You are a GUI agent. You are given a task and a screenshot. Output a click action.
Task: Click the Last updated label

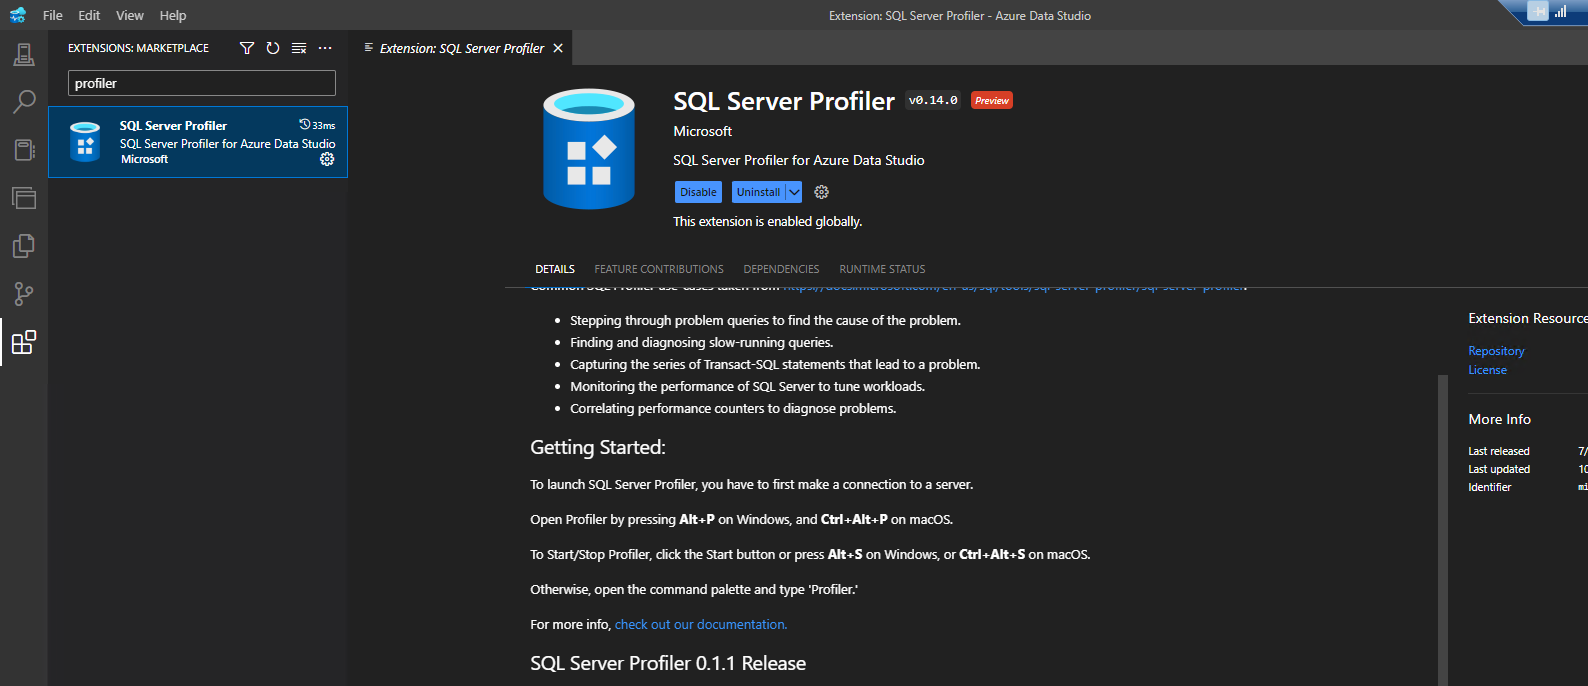pos(1499,469)
